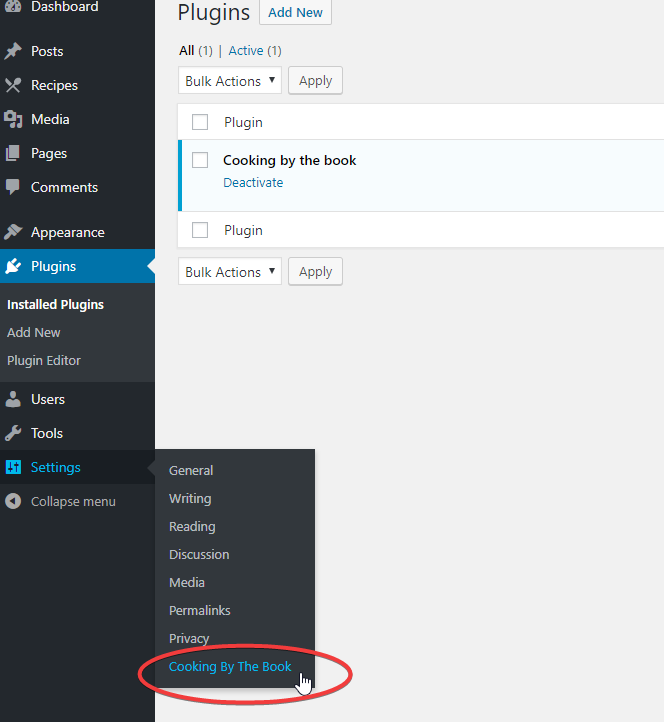664x722 pixels.
Task: Click the bottom Apply button
Action: click(x=315, y=272)
